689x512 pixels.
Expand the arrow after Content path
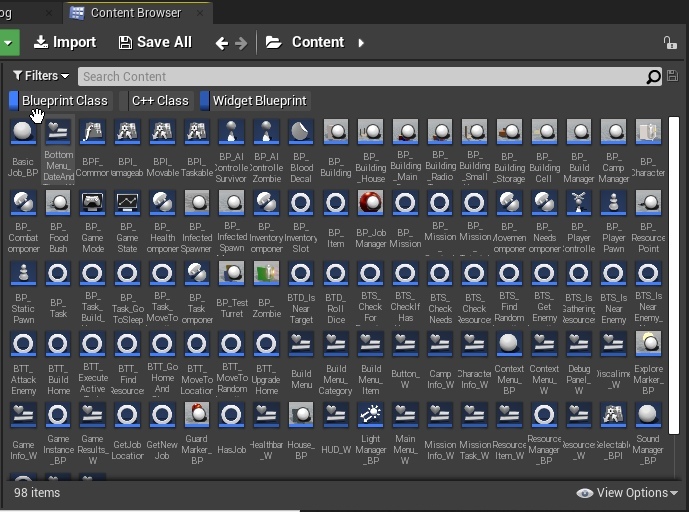coord(361,43)
